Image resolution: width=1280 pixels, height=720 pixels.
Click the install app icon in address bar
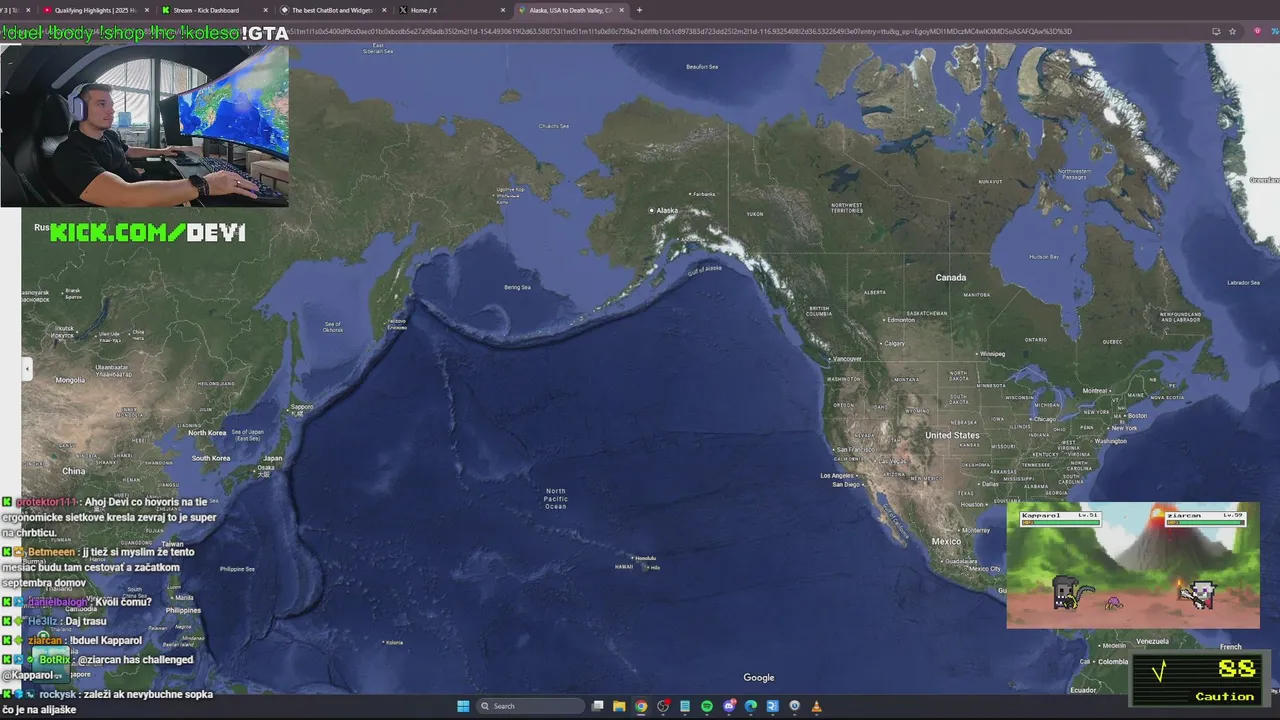[x=1216, y=31]
